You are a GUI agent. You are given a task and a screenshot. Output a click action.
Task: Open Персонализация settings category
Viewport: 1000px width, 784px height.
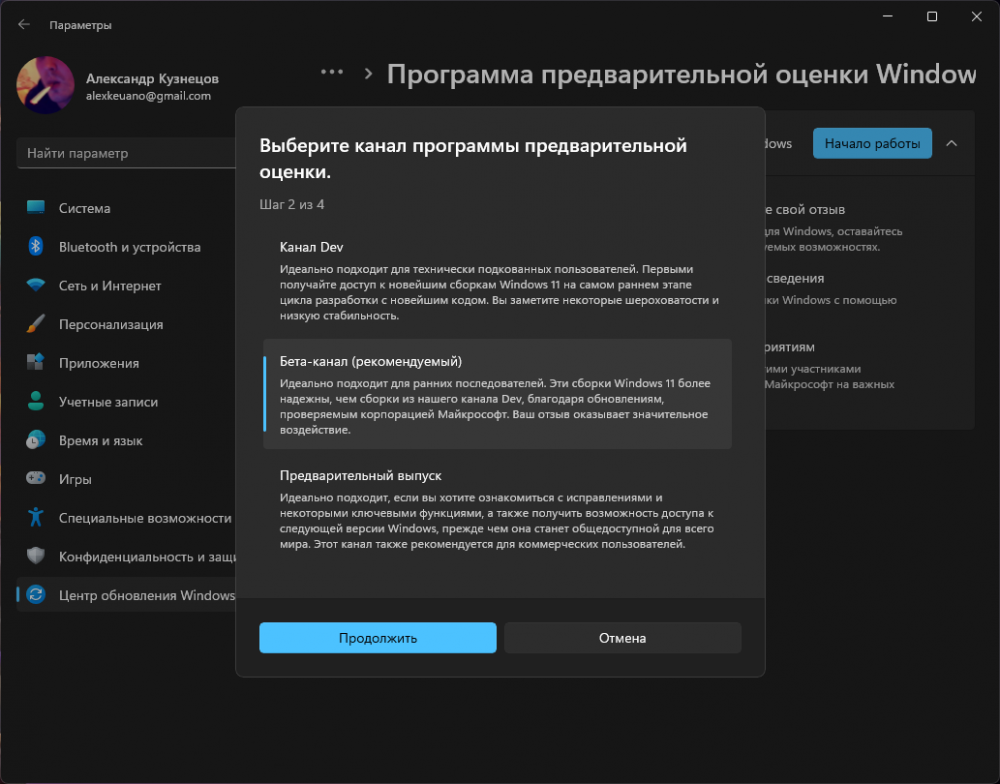click(126, 324)
